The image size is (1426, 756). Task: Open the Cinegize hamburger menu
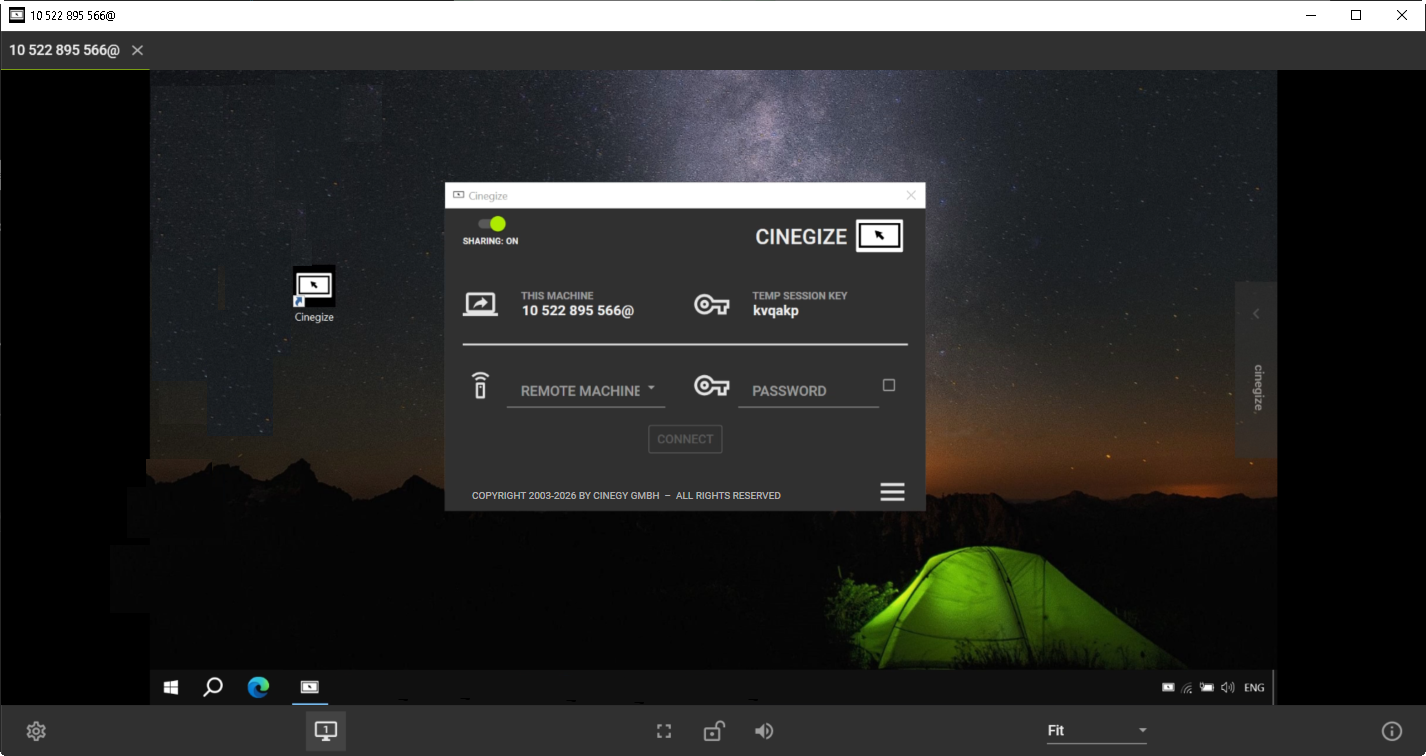892,491
